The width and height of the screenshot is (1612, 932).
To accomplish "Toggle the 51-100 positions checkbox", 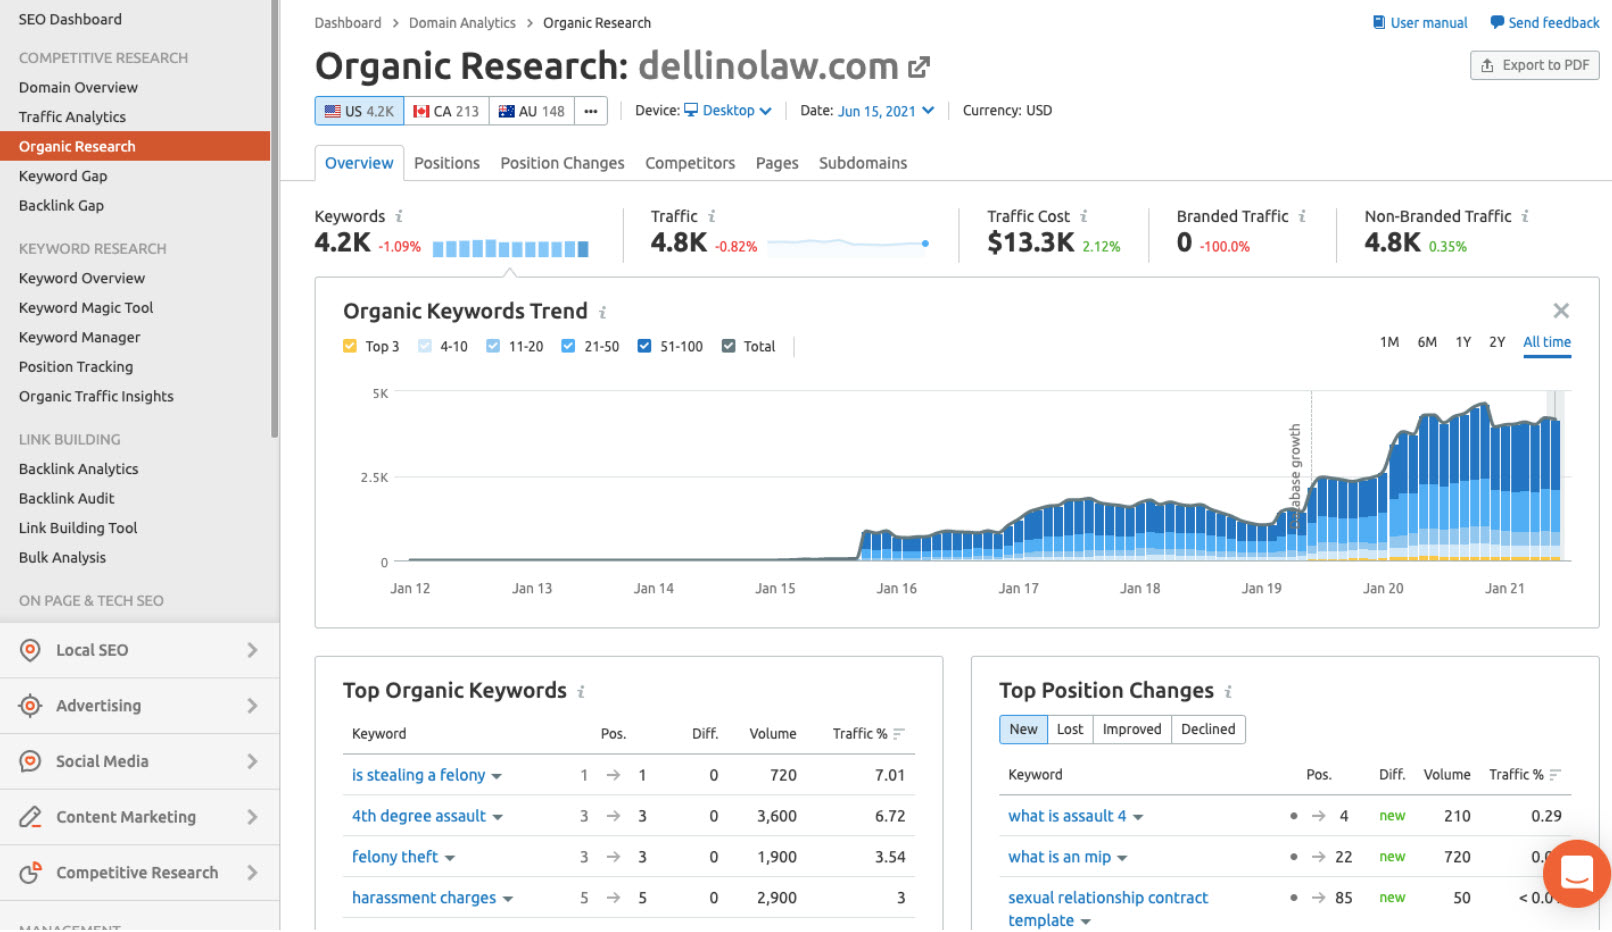I will 644,346.
